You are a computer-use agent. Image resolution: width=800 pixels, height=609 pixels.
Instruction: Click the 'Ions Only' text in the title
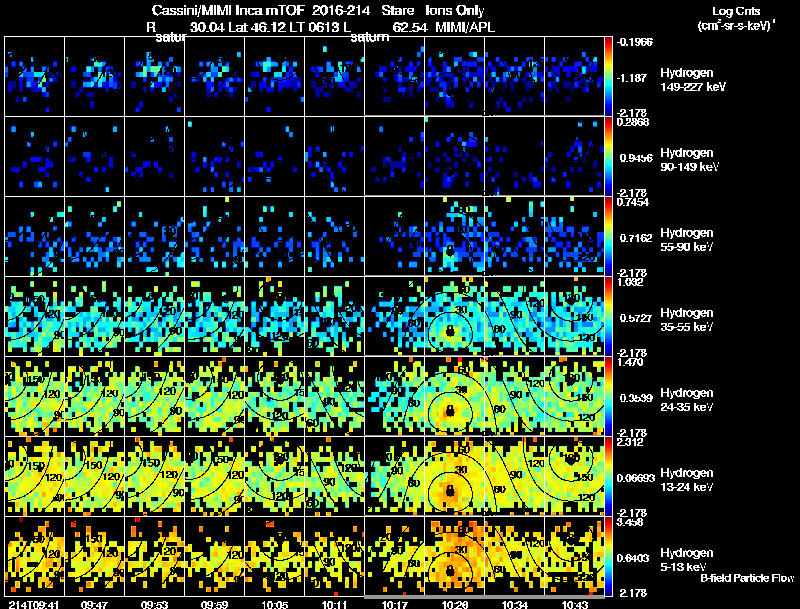(x=455, y=11)
